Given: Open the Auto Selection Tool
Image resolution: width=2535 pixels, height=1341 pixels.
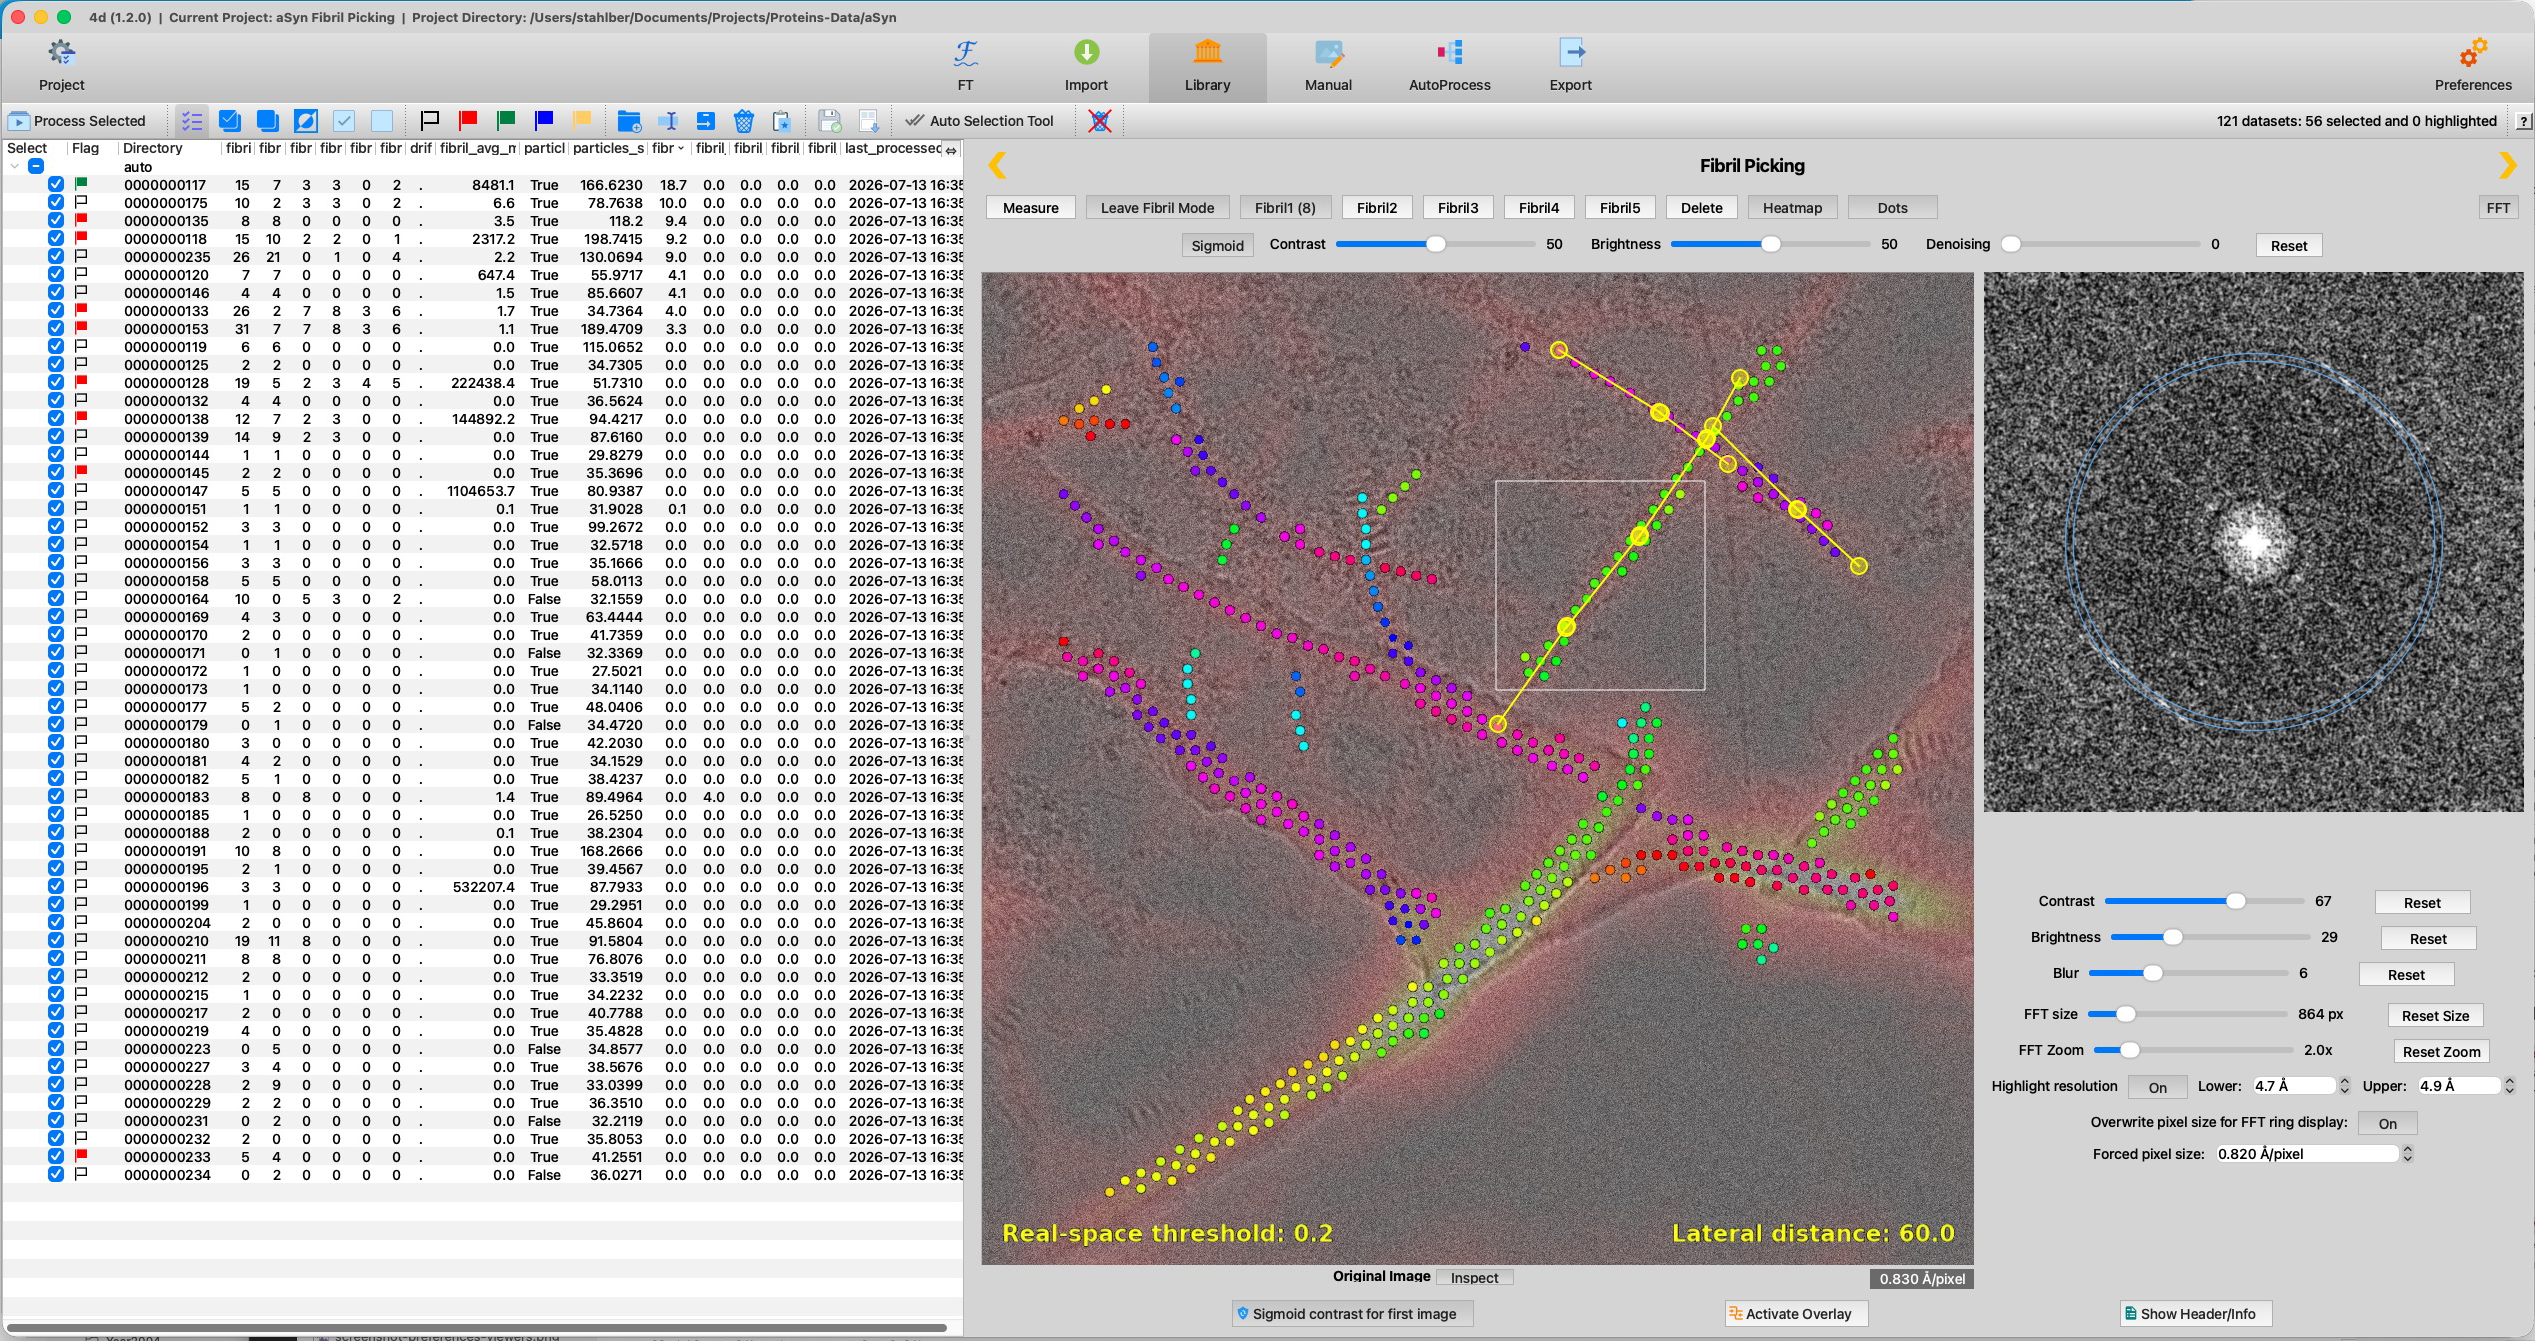Looking at the screenshot, I should click(x=980, y=121).
